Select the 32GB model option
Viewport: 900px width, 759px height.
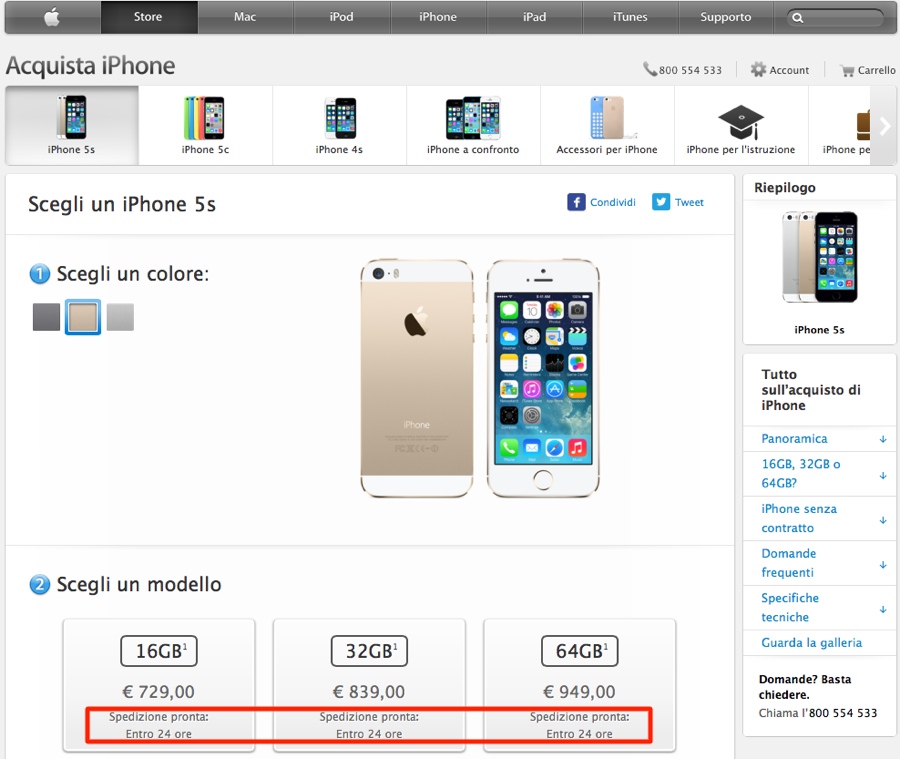click(369, 685)
